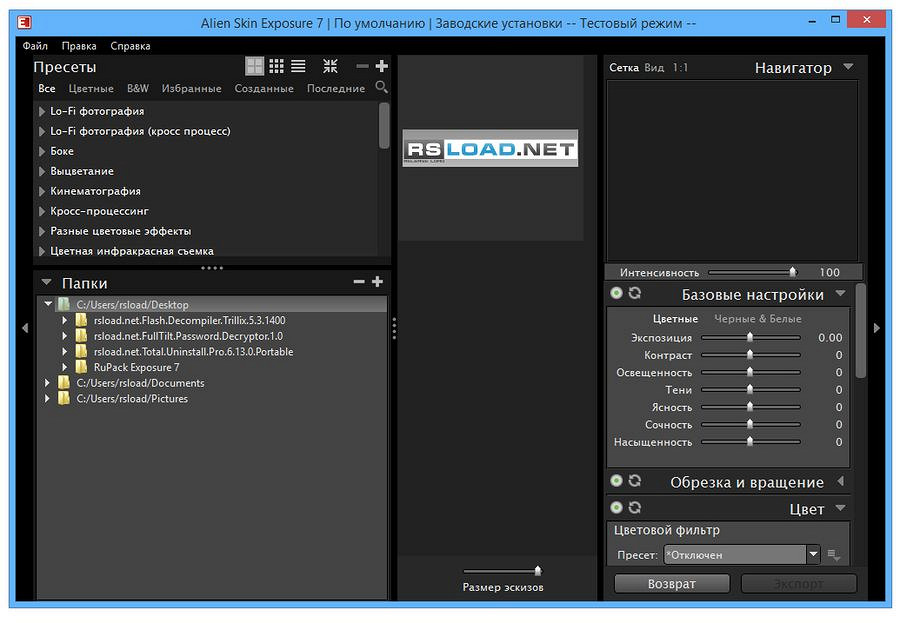
Task: Select rsload.net.FullTilt.Password.Decryptor.1.0 folder
Action: [x=188, y=336]
